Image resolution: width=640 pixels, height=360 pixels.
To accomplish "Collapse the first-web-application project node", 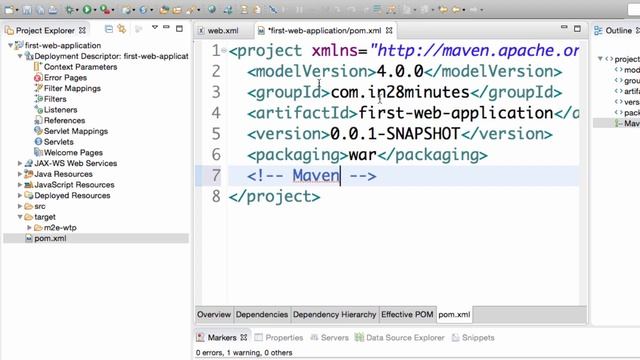I will pyautogui.click(x=11, y=45).
